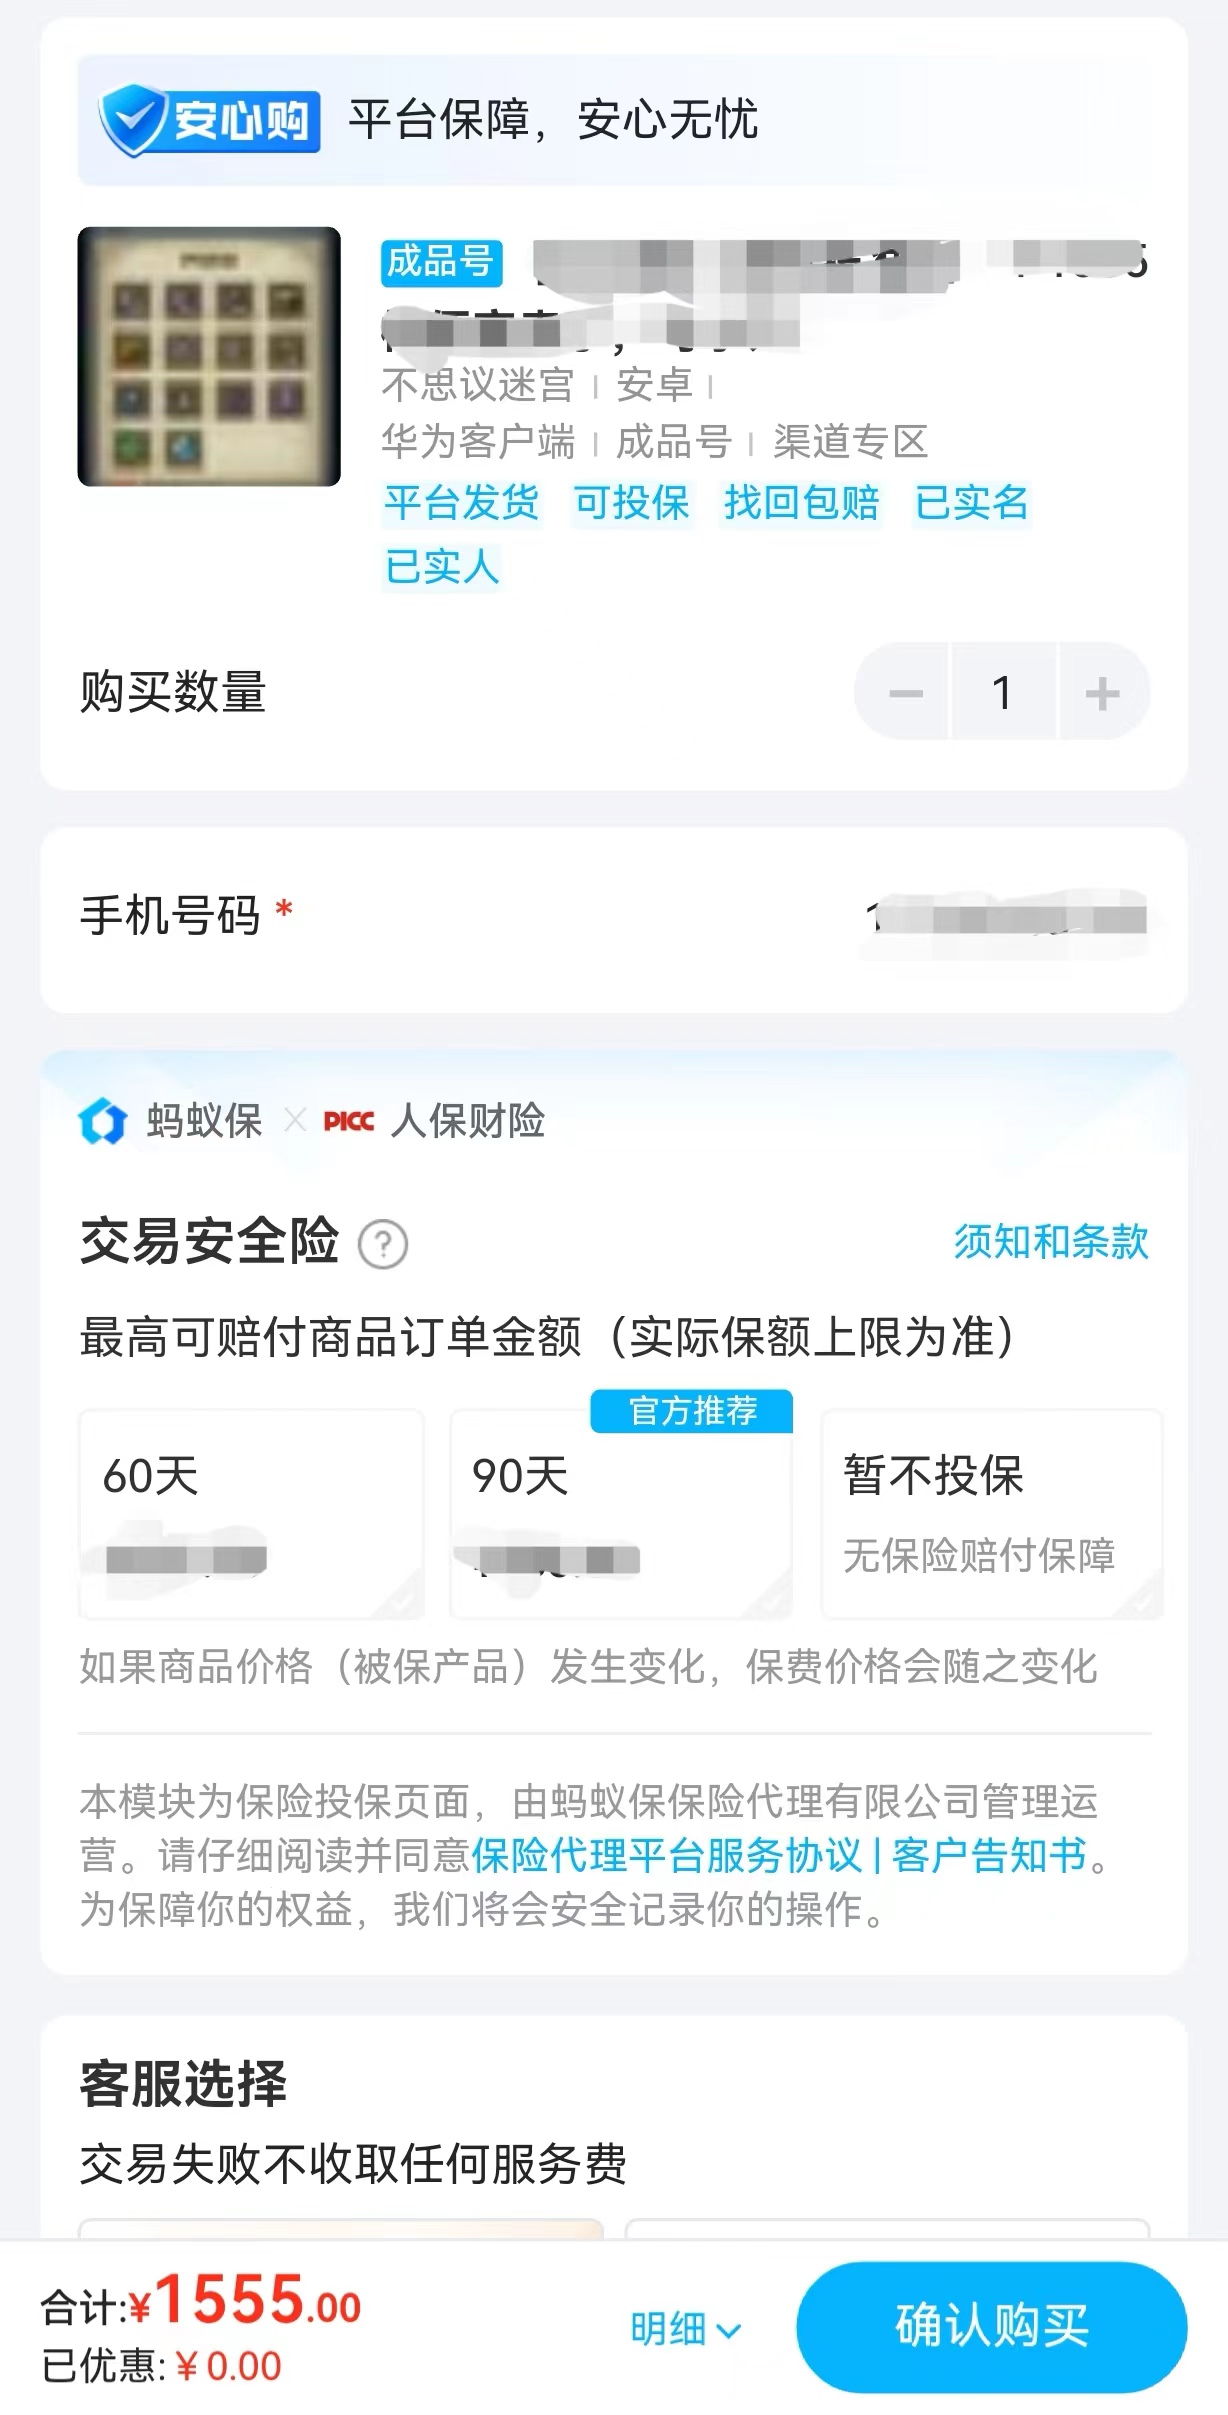Select the 90天 recommended insurance option
1228x2415 pixels.
[621, 1512]
